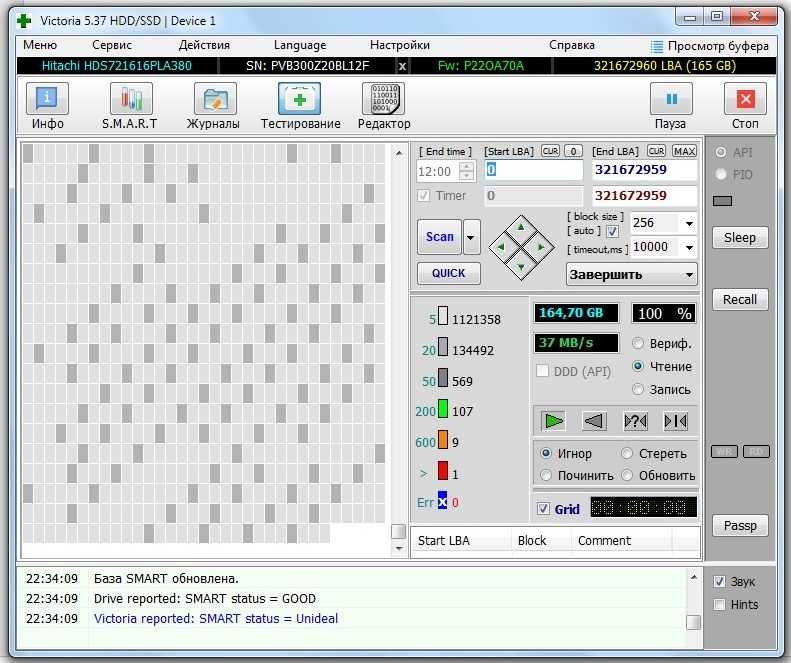Screen dimensions: 791x663
Task: Toggle the Timer checkbox
Action: pyautogui.click(x=424, y=195)
